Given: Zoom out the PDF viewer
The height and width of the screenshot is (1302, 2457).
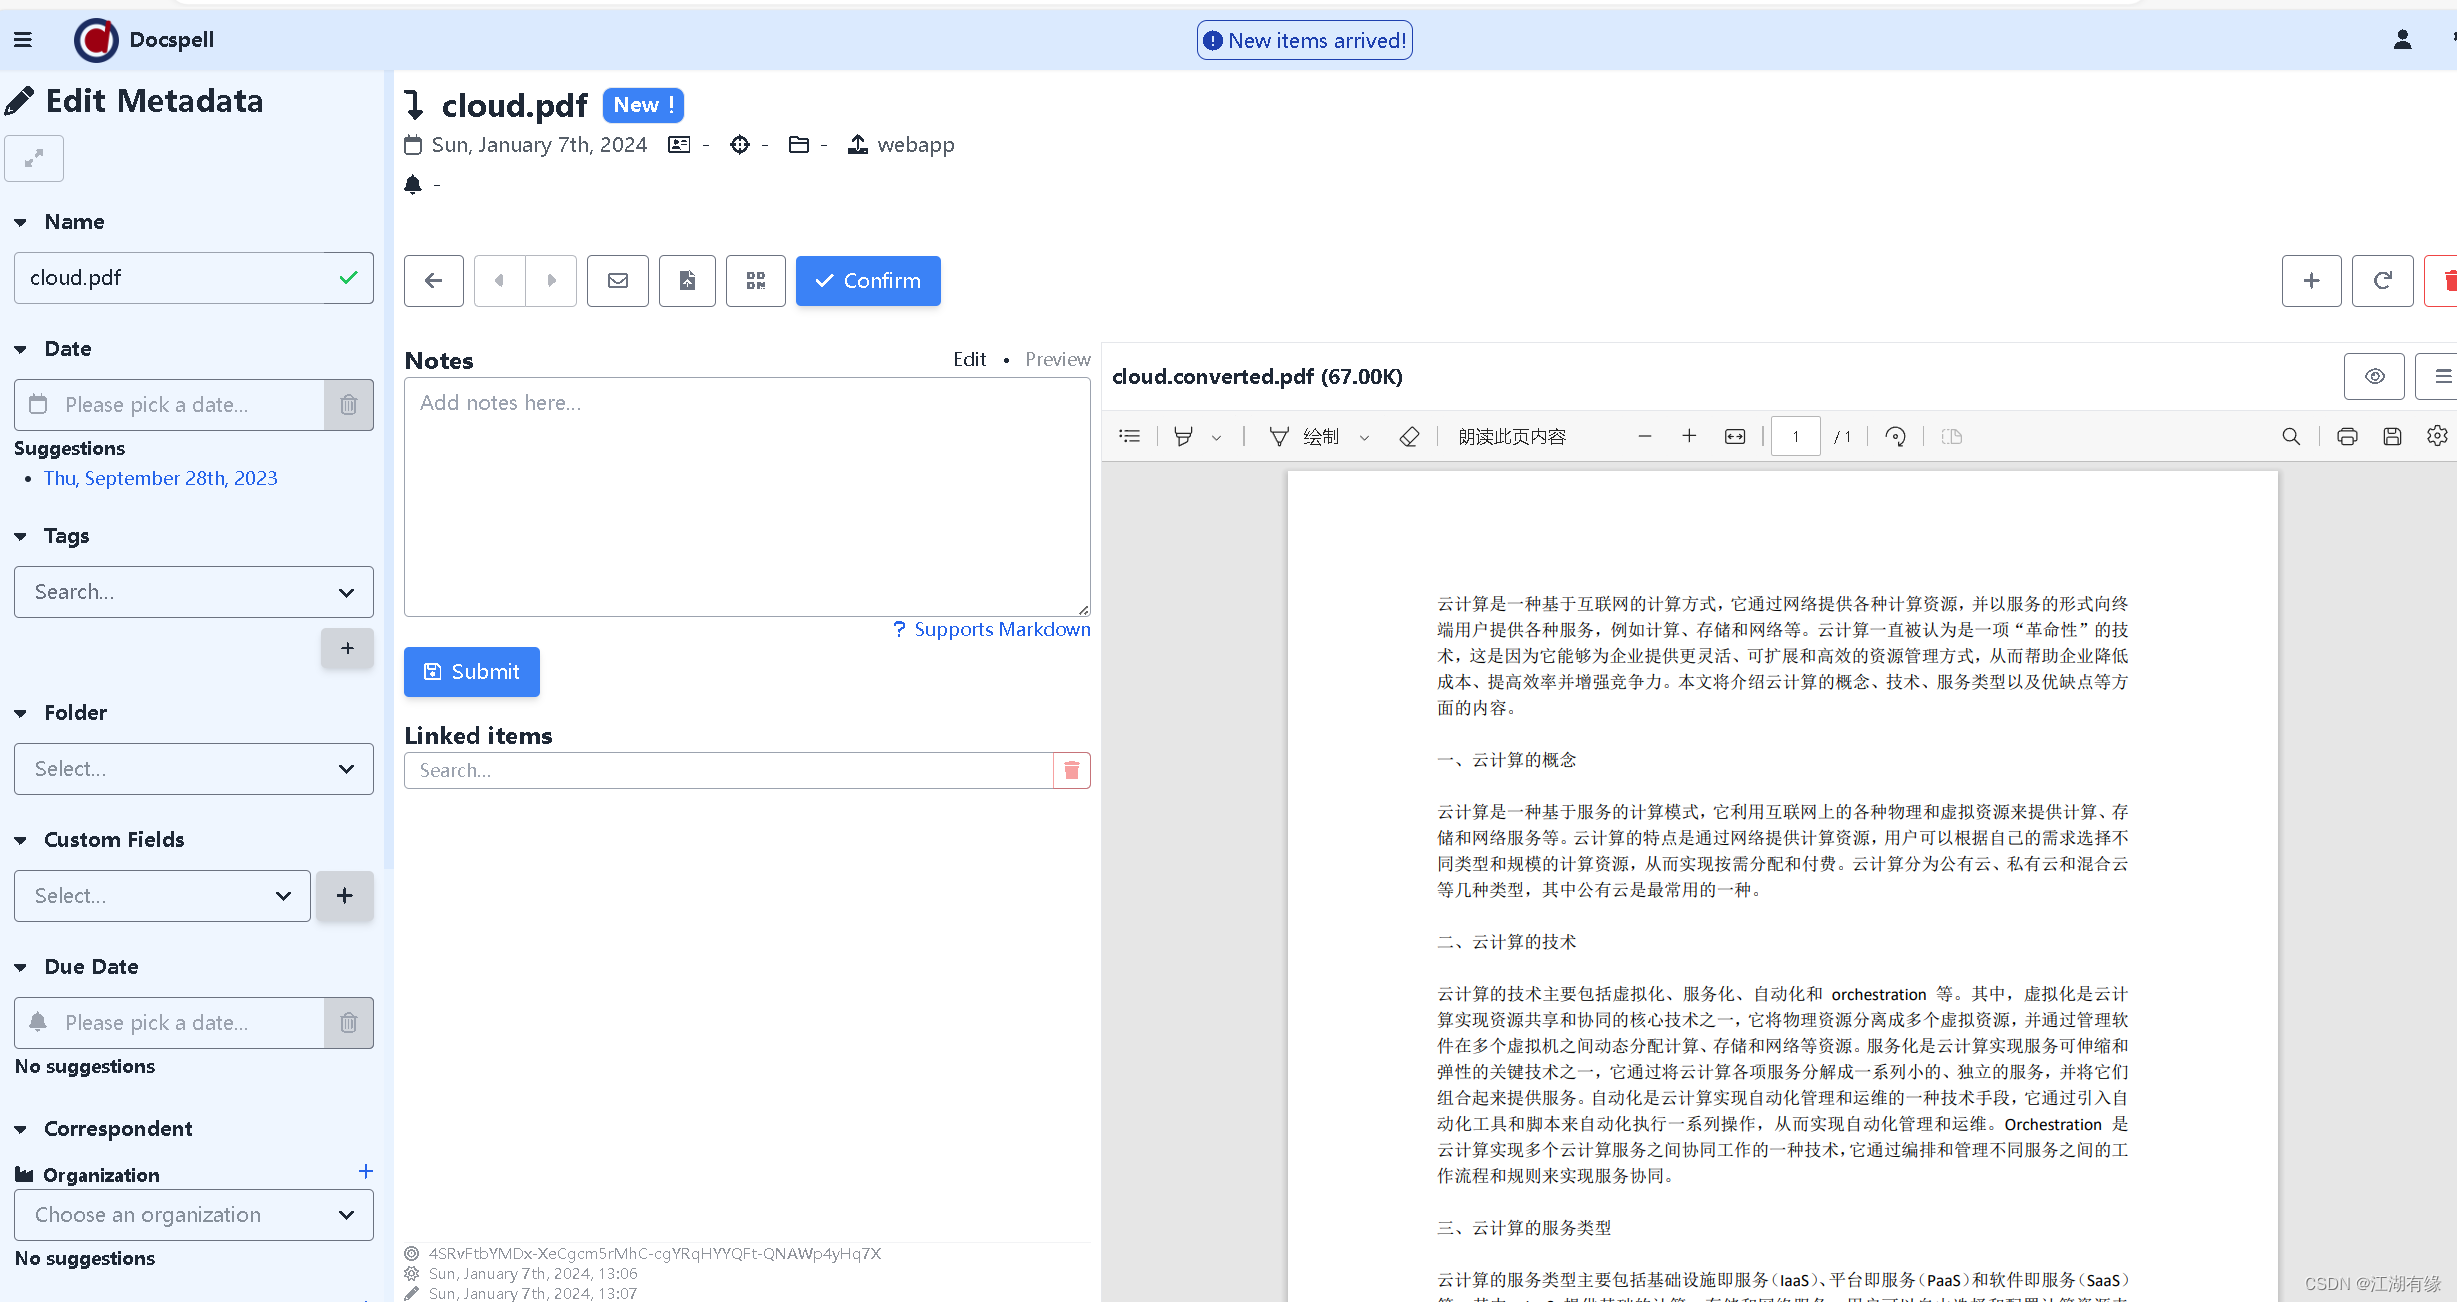Looking at the screenshot, I should [1644, 437].
